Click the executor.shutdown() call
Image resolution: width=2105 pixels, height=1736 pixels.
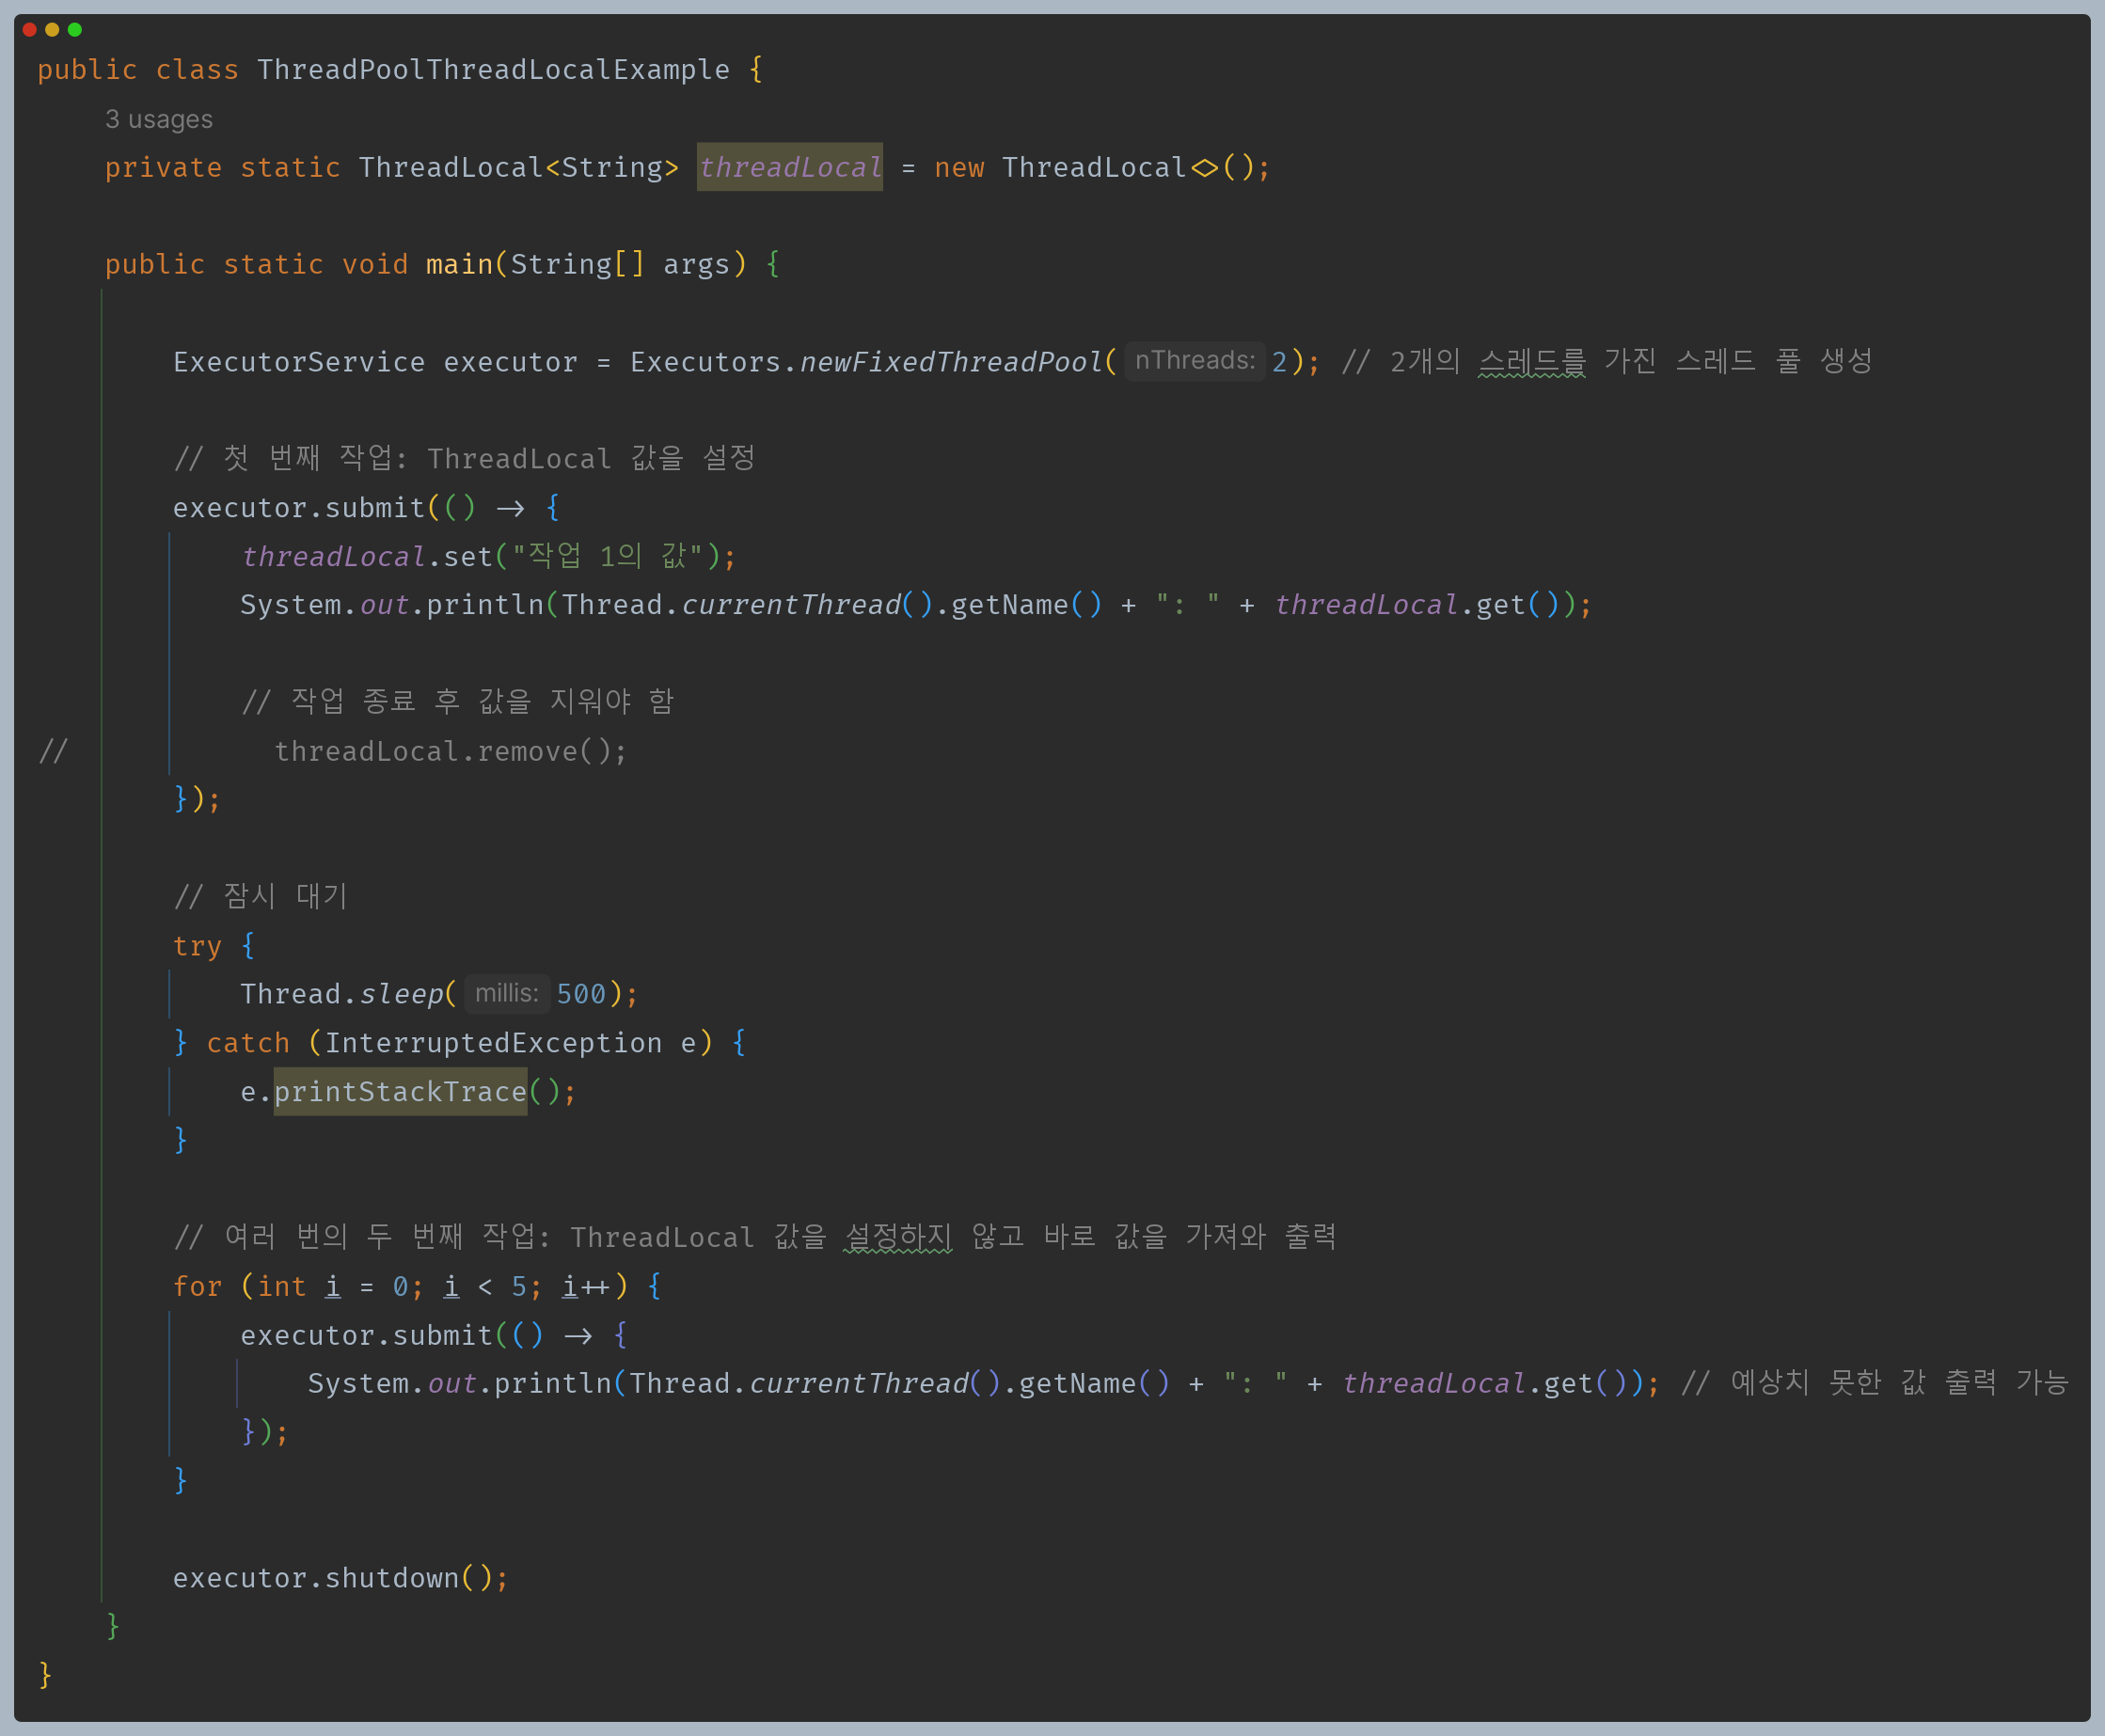pos(340,1579)
